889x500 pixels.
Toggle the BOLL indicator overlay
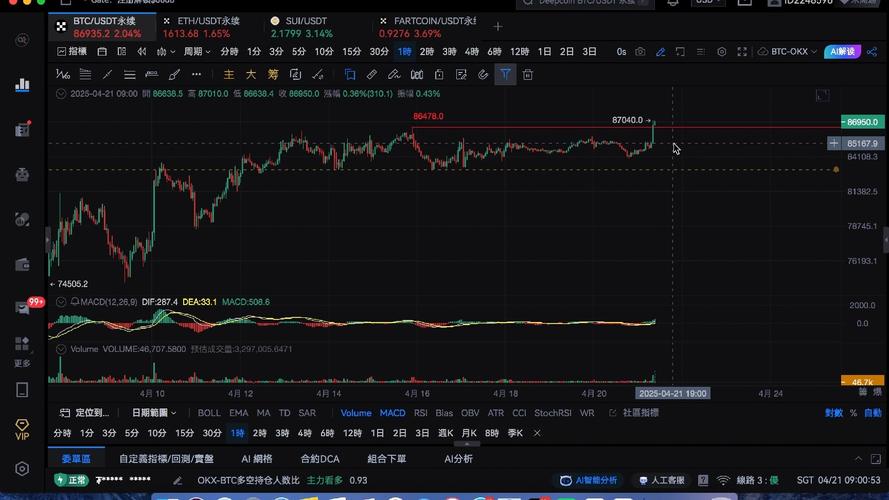(x=209, y=413)
